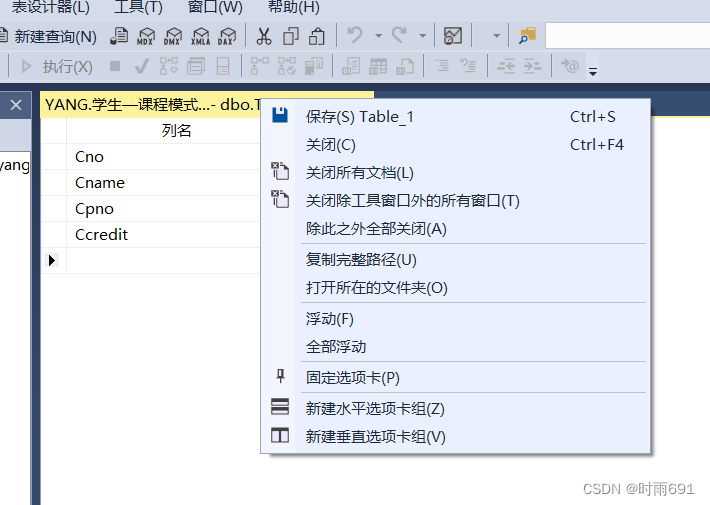Click the query options window icon
This screenshot has height=505, width=710.
click(x=196, y=67)
